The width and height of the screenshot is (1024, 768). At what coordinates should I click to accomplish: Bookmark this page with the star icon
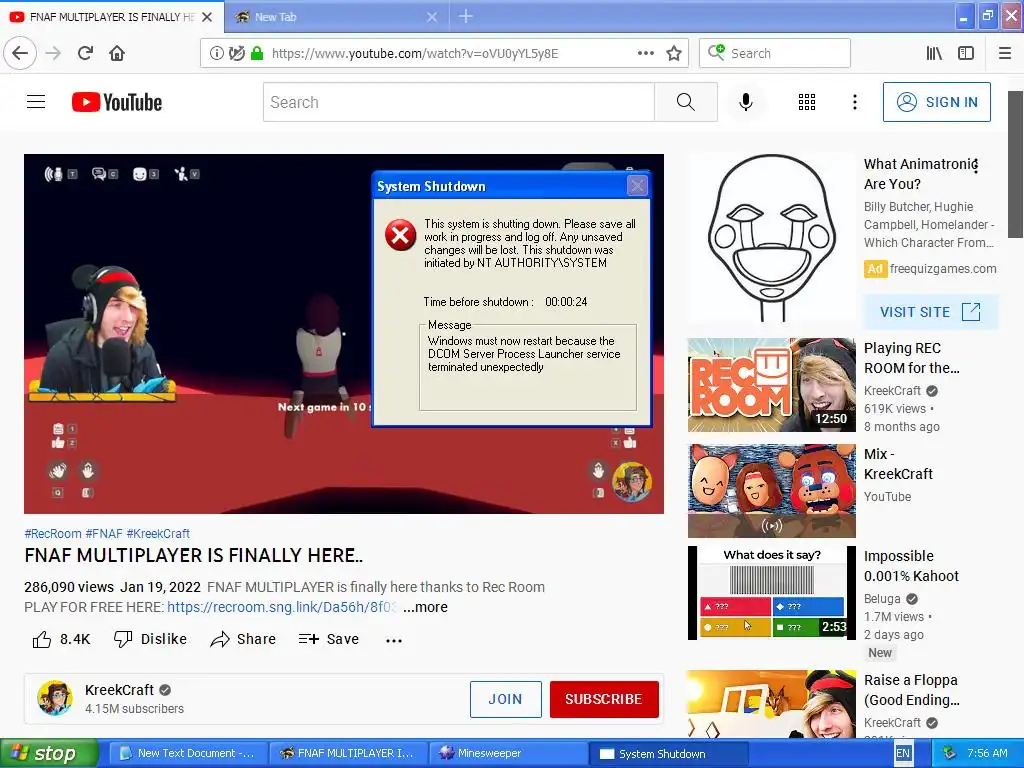point(674,54)
